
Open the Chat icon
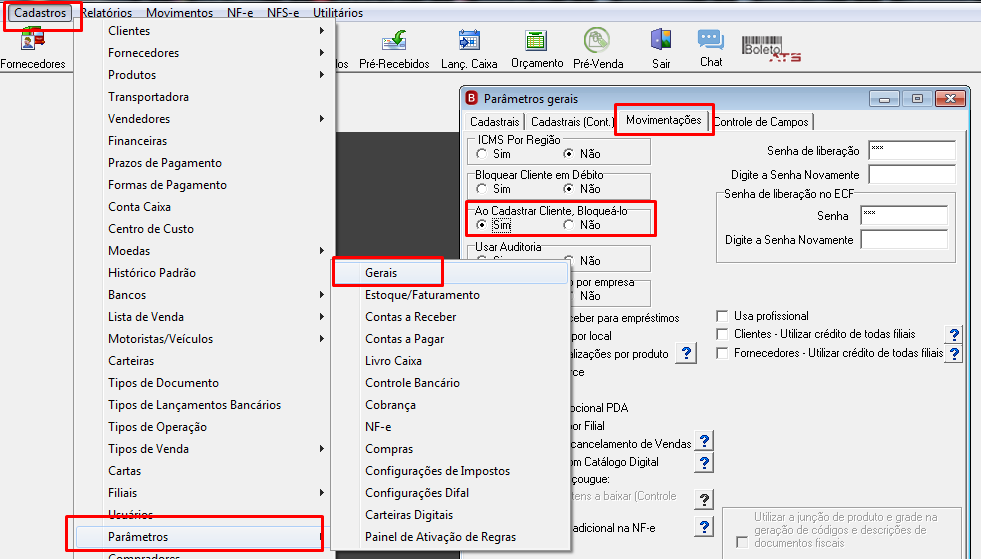(711, 48)
